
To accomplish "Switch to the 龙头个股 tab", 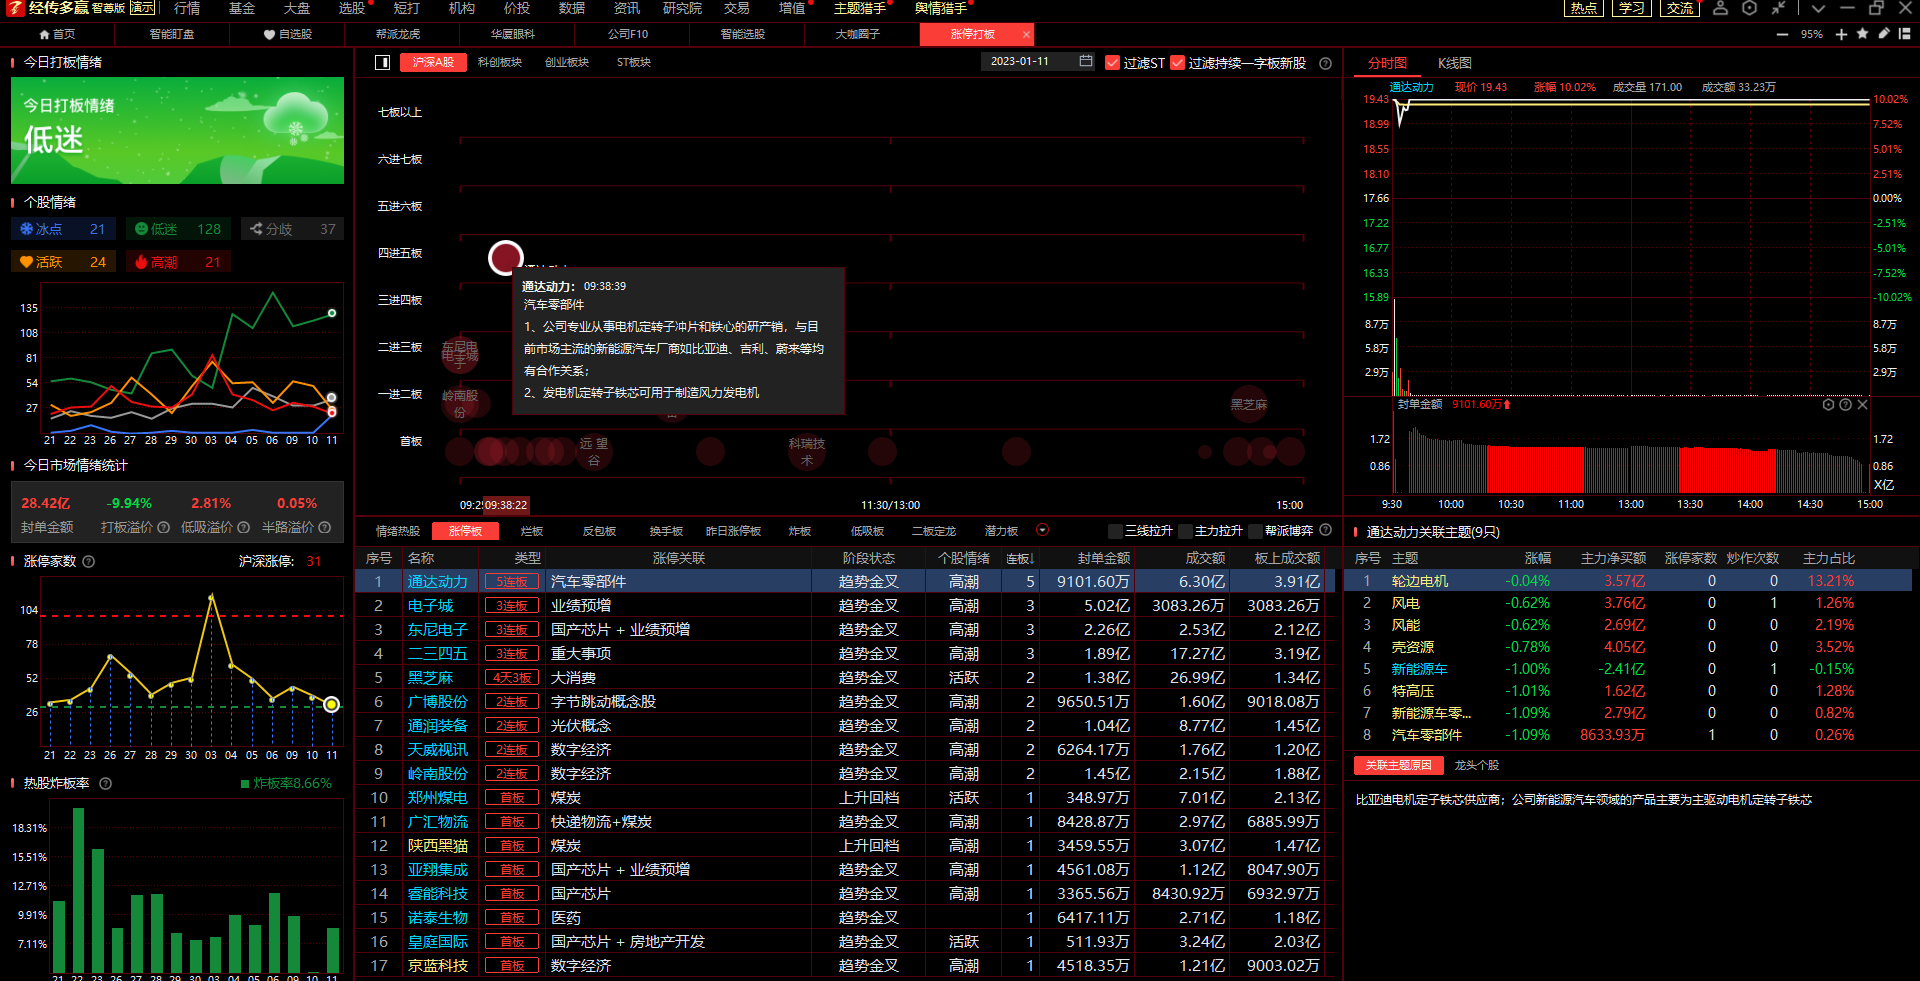I will click(1476, 765).
